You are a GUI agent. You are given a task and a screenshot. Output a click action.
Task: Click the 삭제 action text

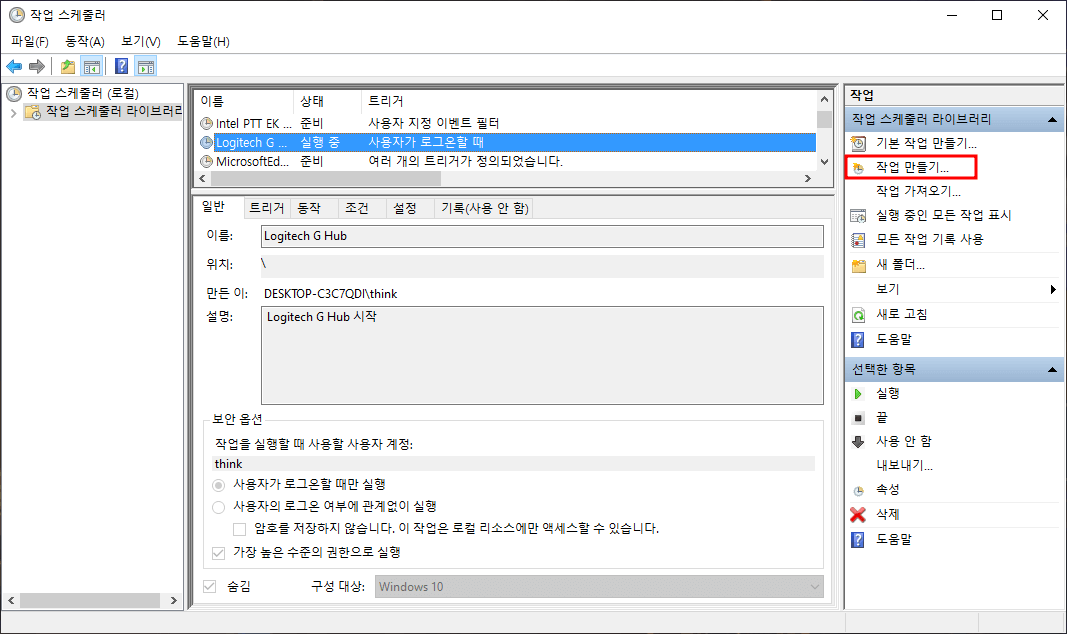(887, 515)
